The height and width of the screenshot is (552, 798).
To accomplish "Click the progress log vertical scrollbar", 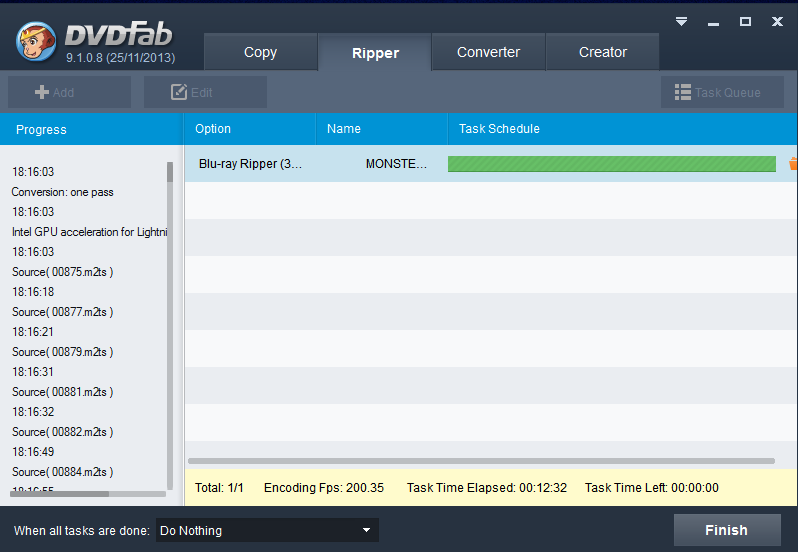I will pyautogui.click(x=170, y=326).
